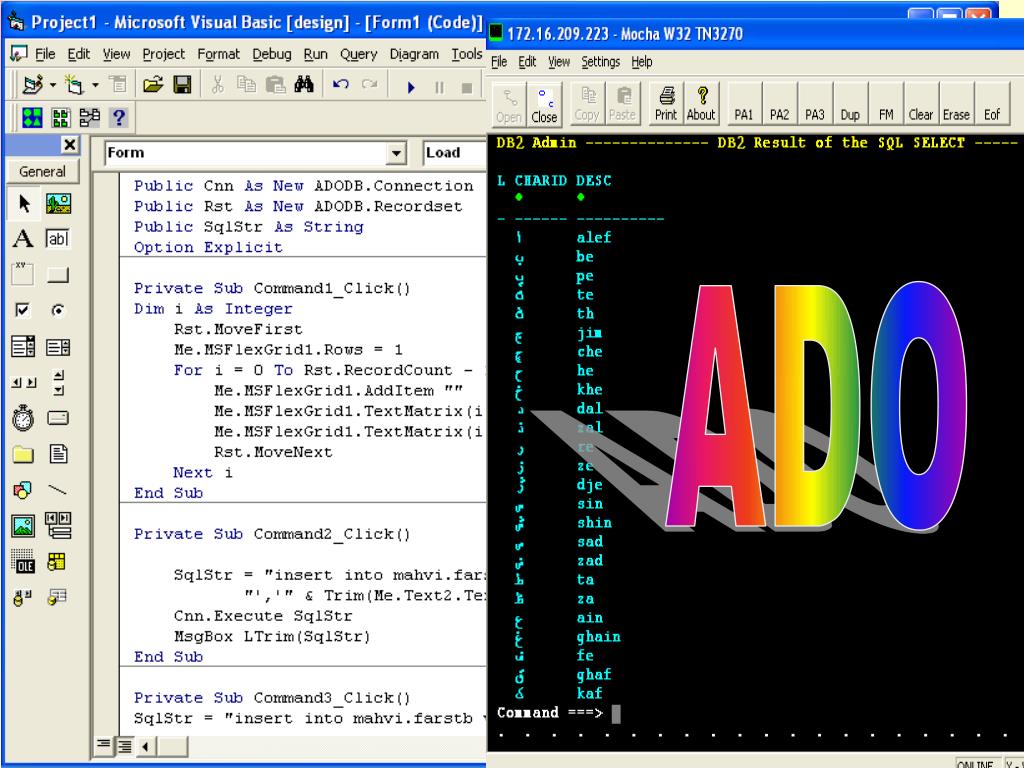This screenshot has width=1024, height=768.
Task: Start the program with the blue Run arrow
Action: point(411,87)
